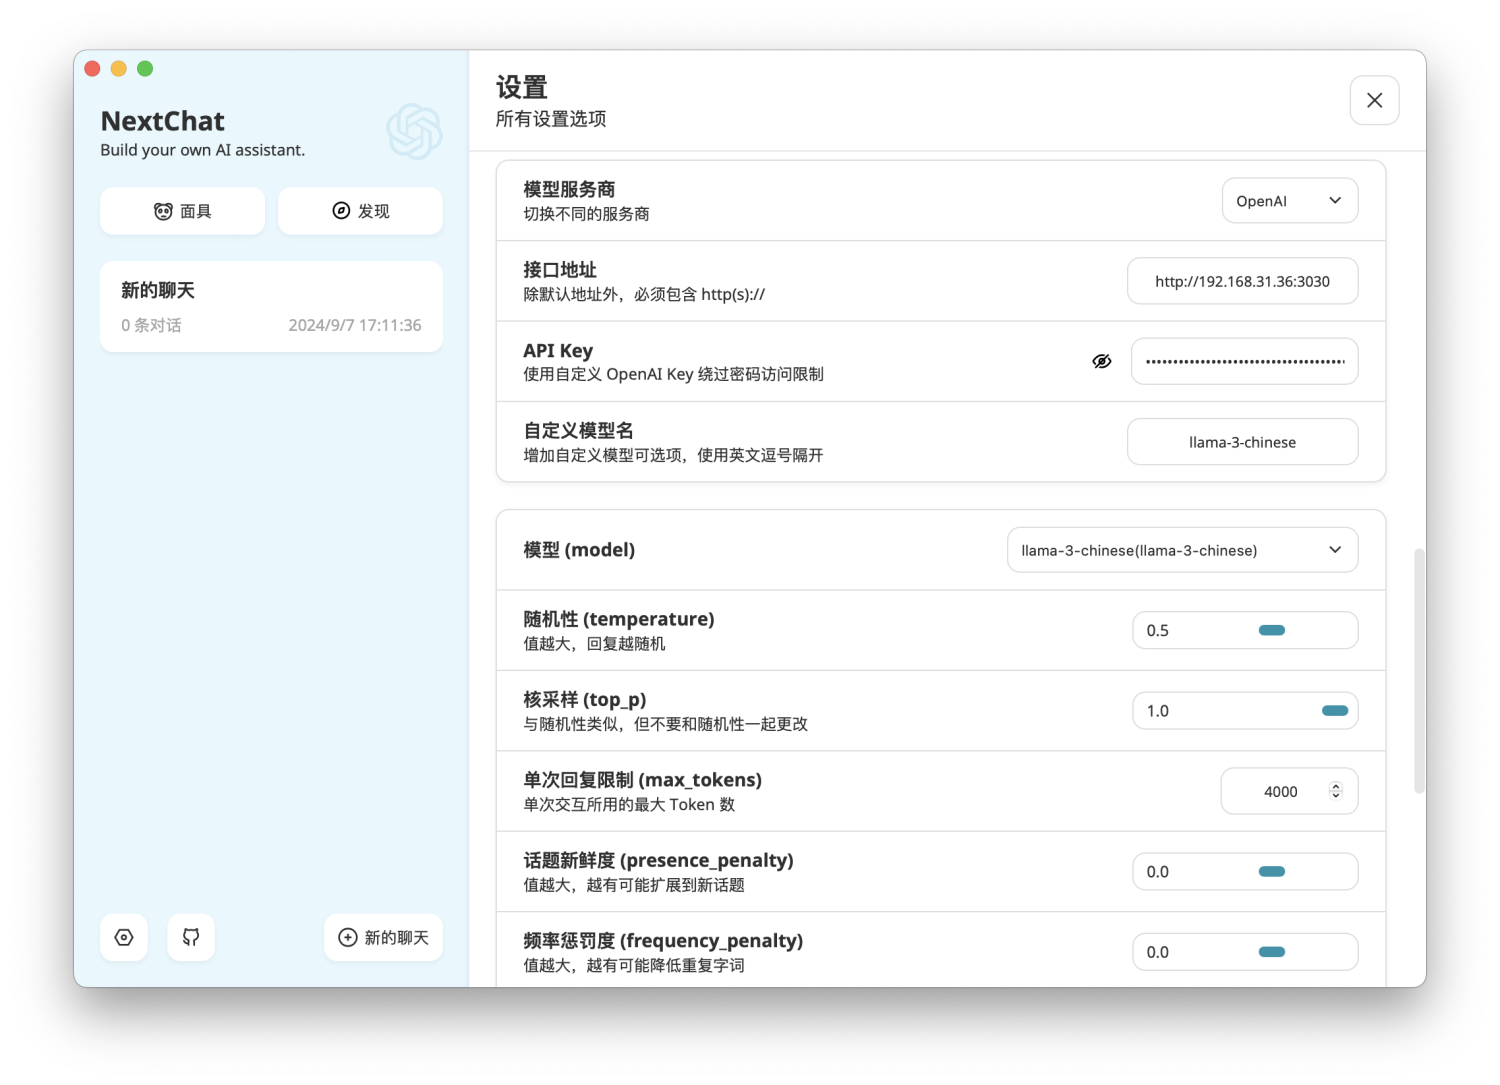
Task: Click the '0 条对话' text
Action: pos(151,325)
